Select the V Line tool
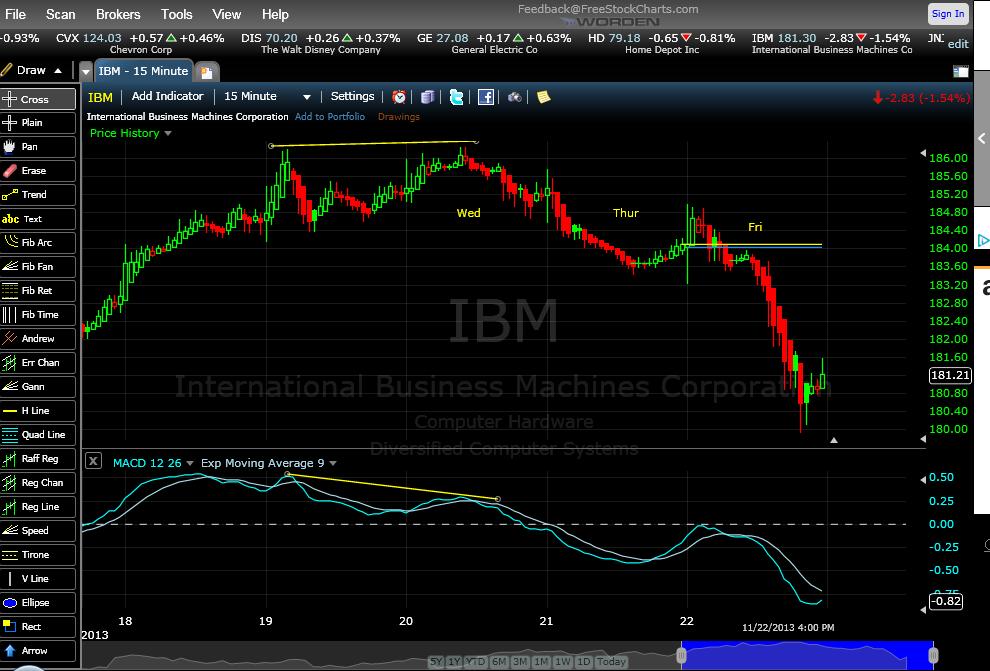Viewport: 990px width, 671px height. 38,578
